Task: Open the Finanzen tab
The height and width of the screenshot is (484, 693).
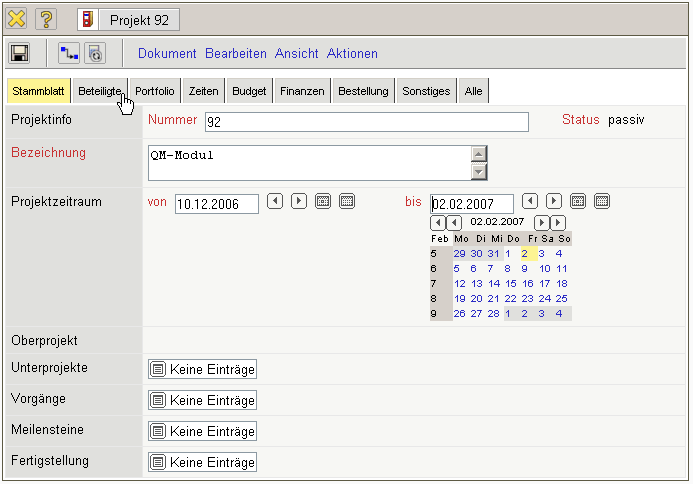Action: [302, 91]
